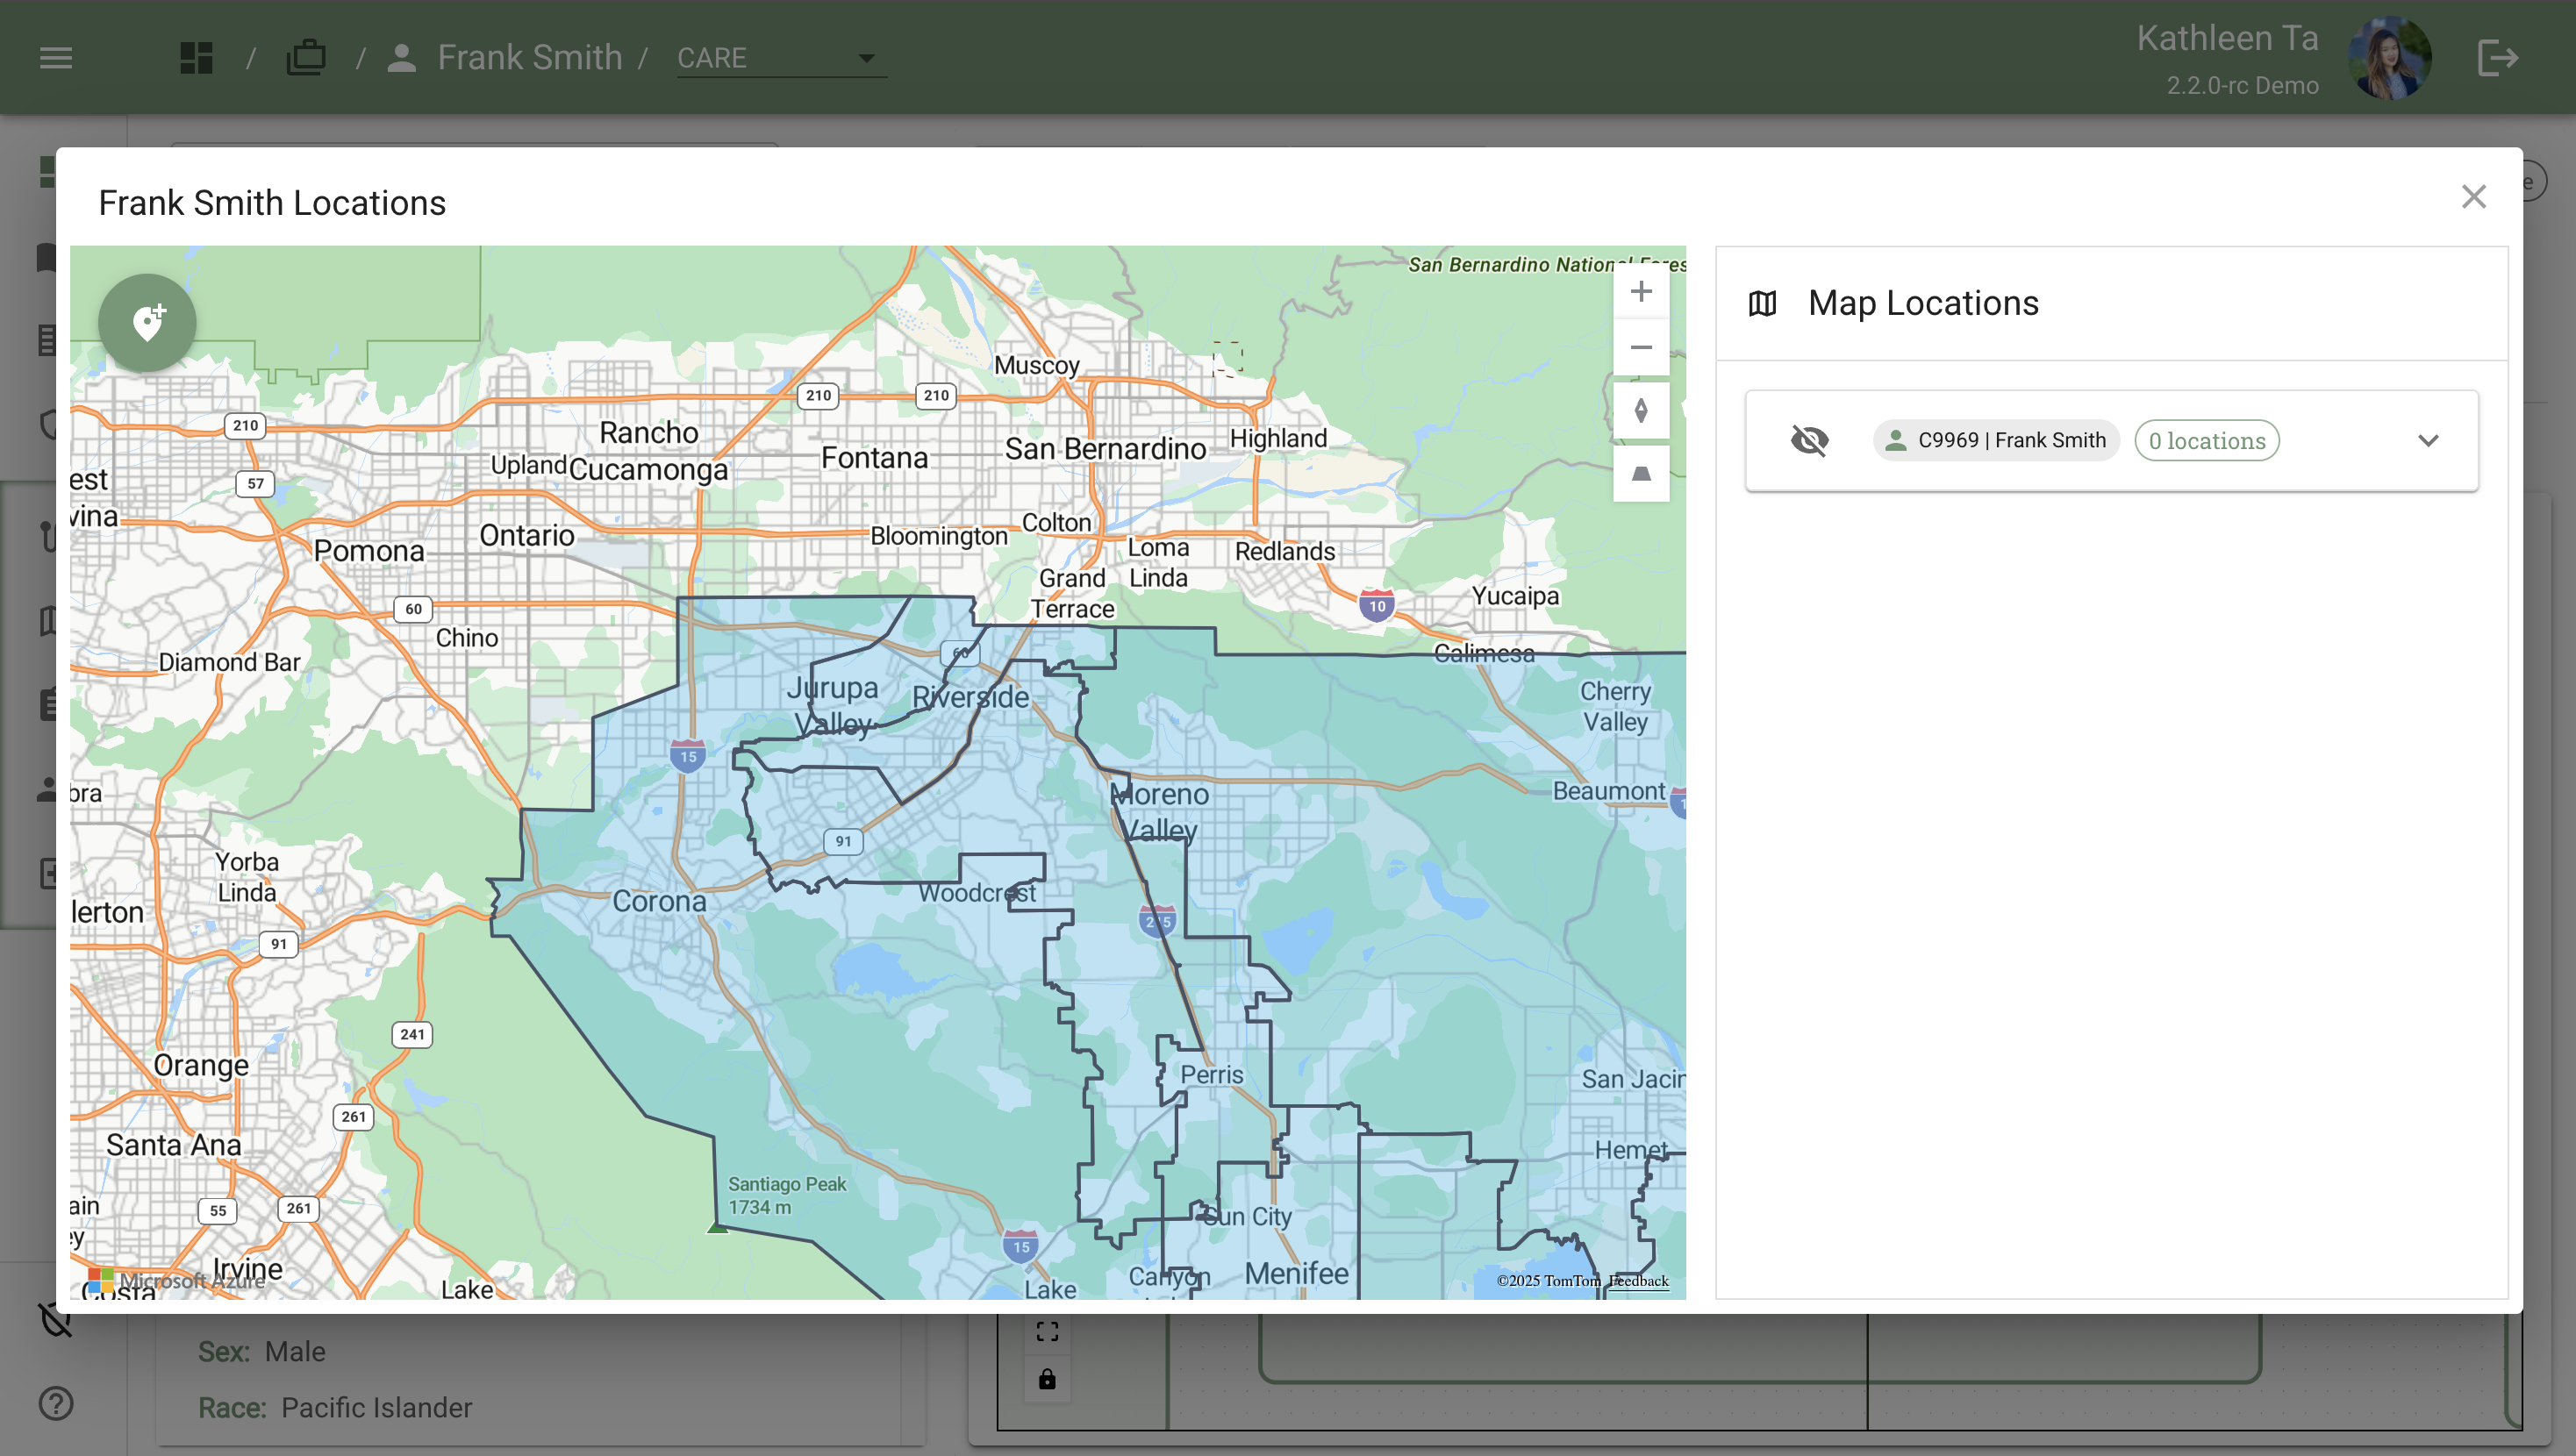Click the Frank Smith breadcrumb link
The width and height of the screenshot is (2576, 1456).
(x=528, y=57)
